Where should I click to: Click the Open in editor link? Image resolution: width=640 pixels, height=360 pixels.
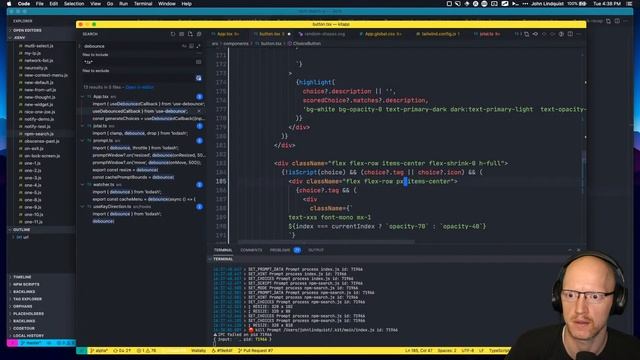[x=140, y=87]
